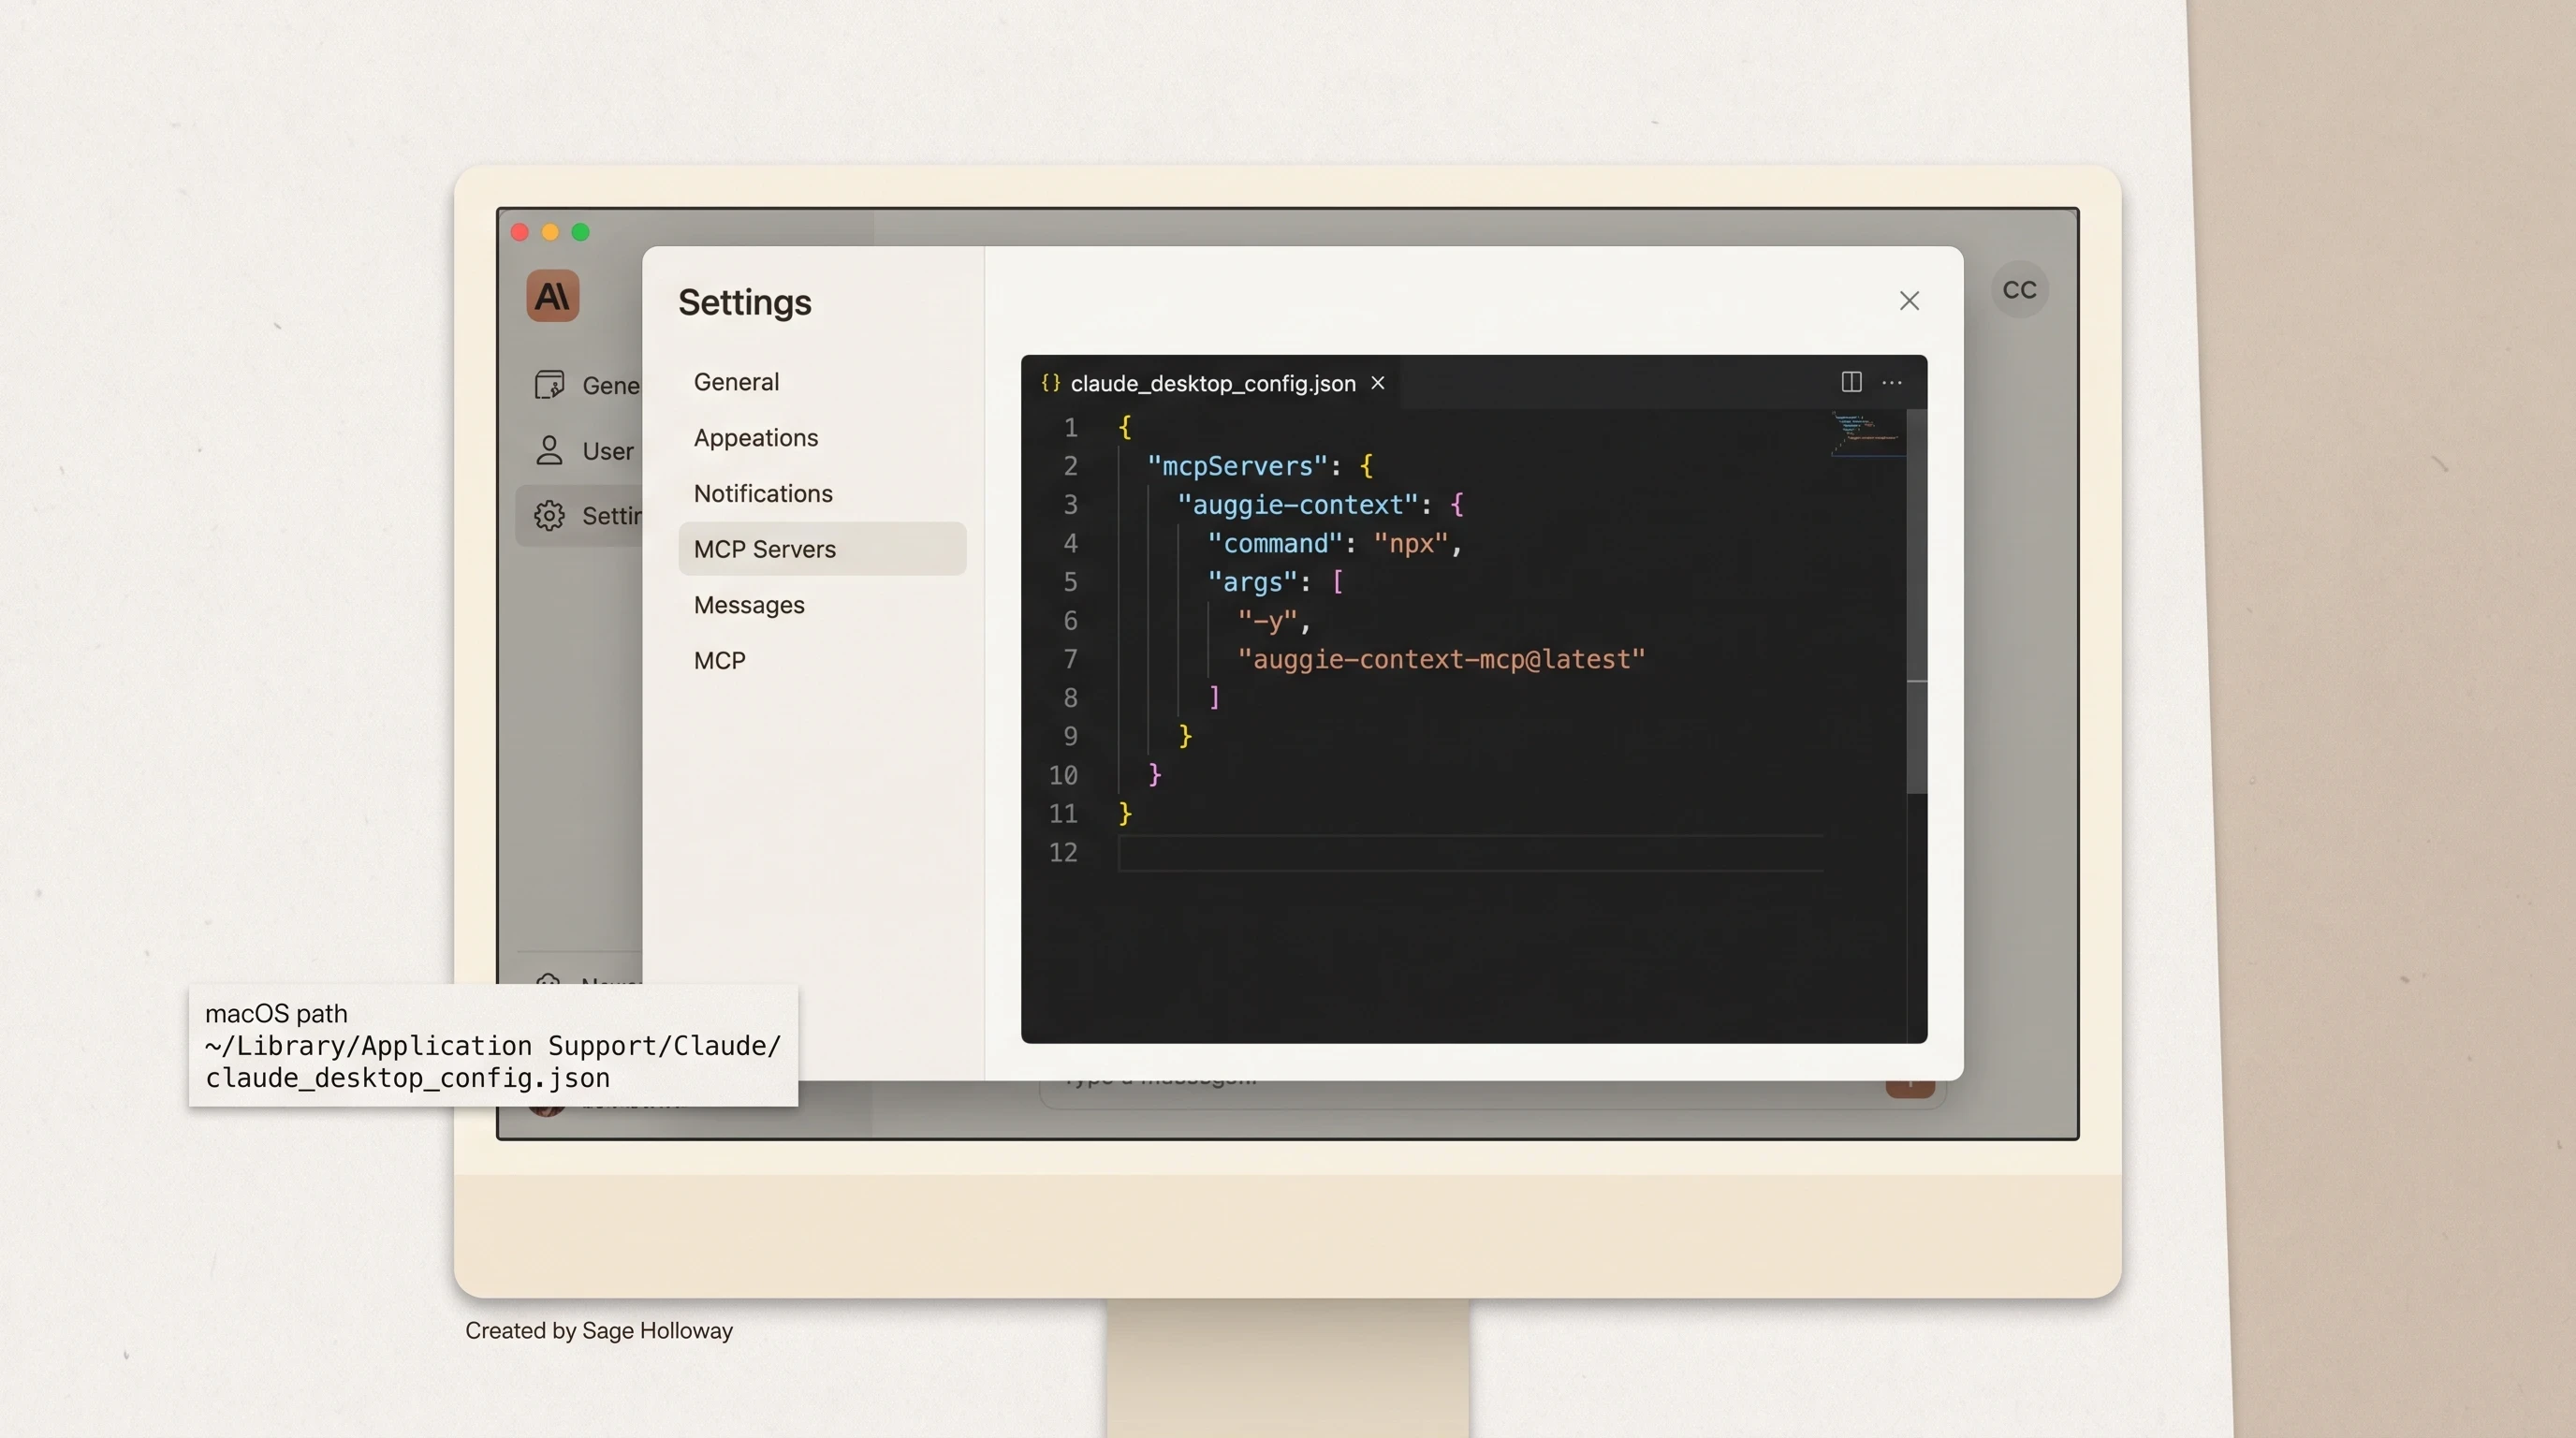Image resolution: width=2576 pixels, height=1438 pixels.
Task: Click the Anthropic logo app icon
Action: click(553, 296)
